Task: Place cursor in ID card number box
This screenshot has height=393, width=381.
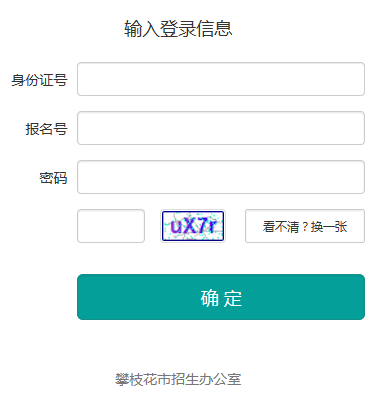Action: pyautogui.click(x=221, y=79)
